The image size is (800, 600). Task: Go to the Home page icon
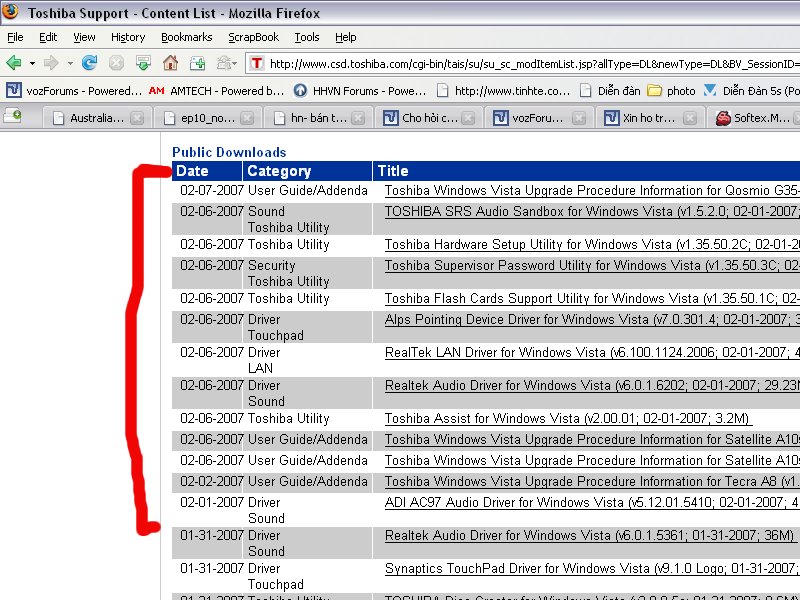coord(170,63)
